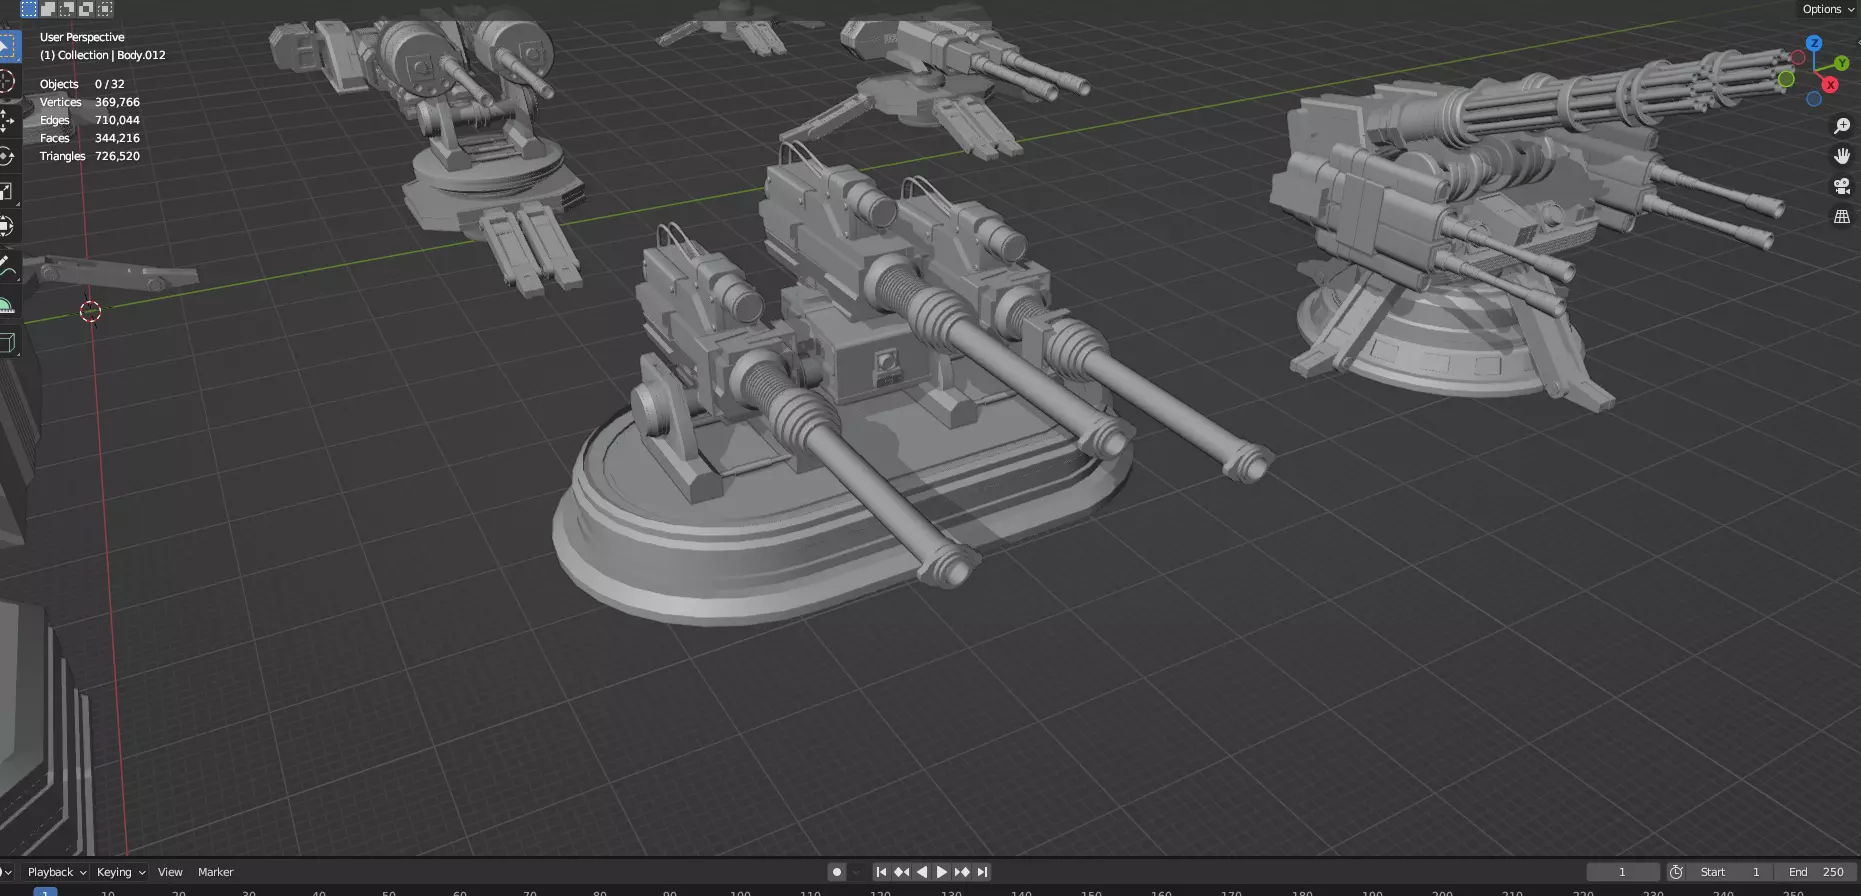1861x896 pixels.
Task: Open the Options dropdown
Action: [x=1828, y=9]
